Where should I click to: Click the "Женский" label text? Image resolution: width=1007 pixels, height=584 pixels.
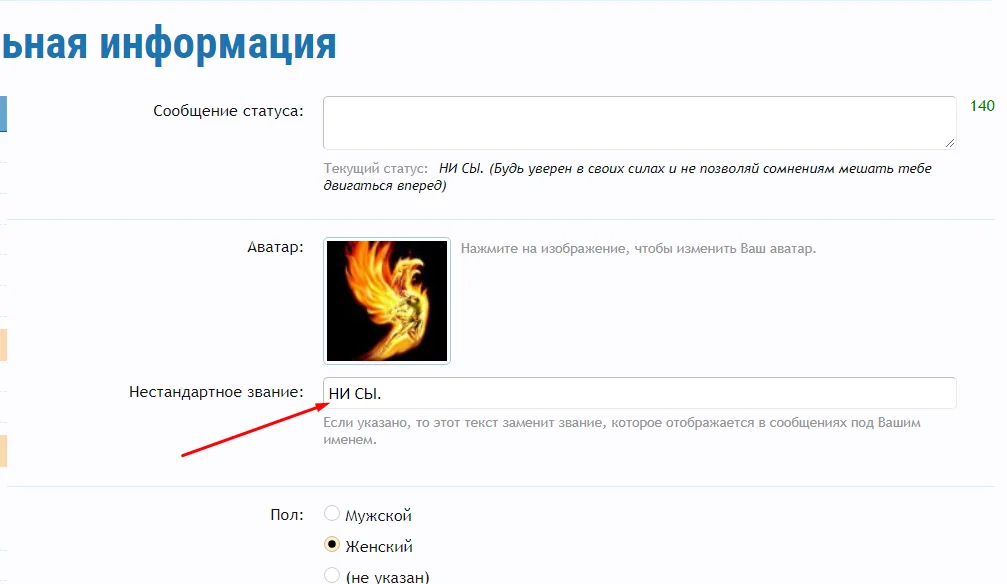coord(379,547)
